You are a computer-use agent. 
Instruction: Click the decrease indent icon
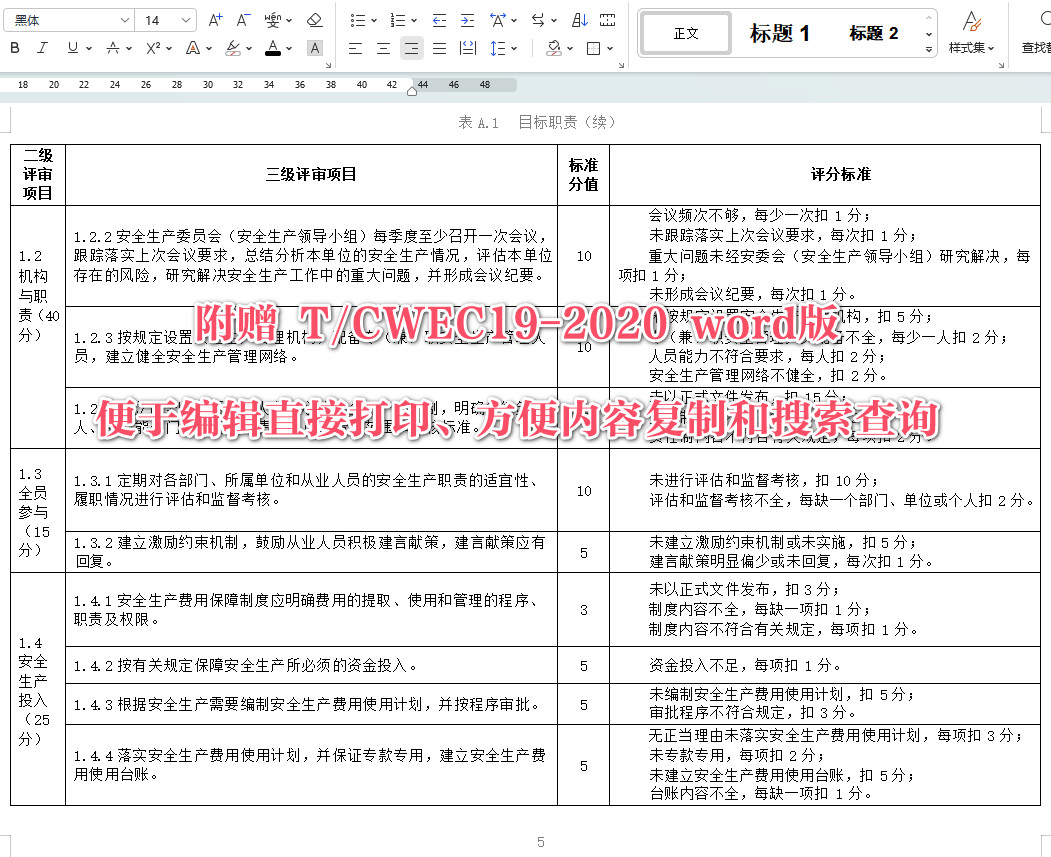tap(438, 18)
